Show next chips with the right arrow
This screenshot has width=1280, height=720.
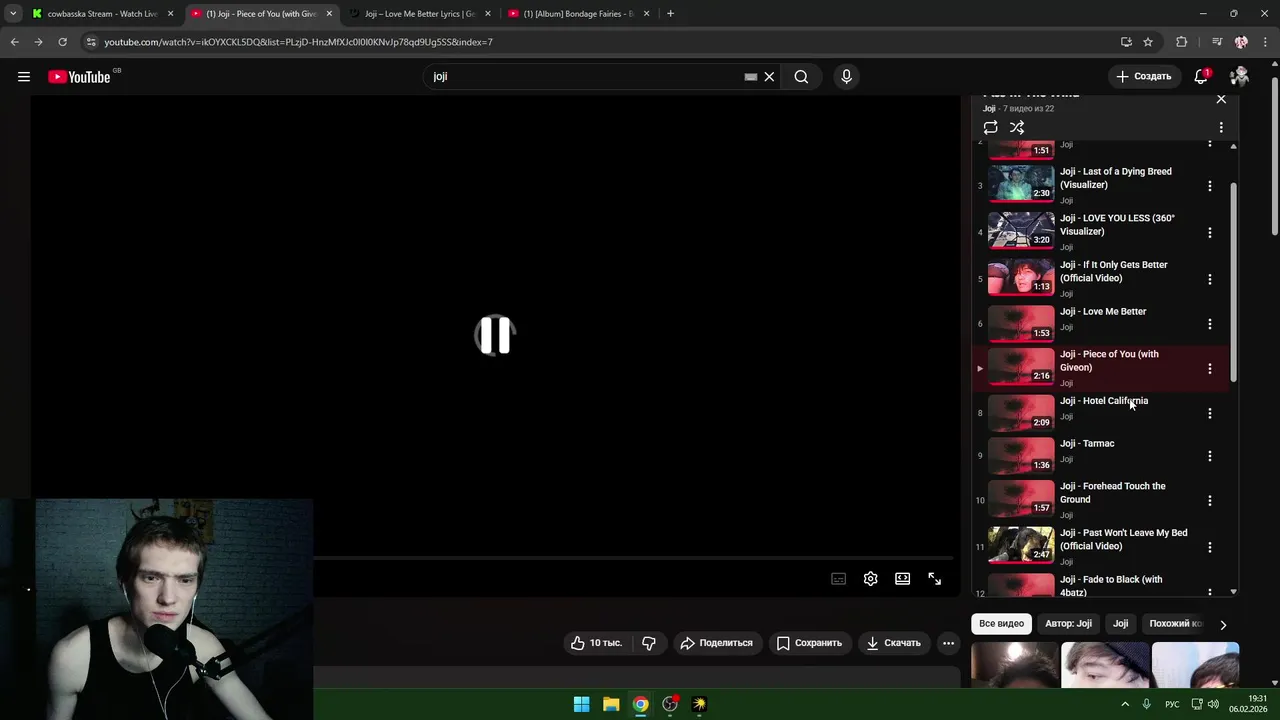[1223, 625]
